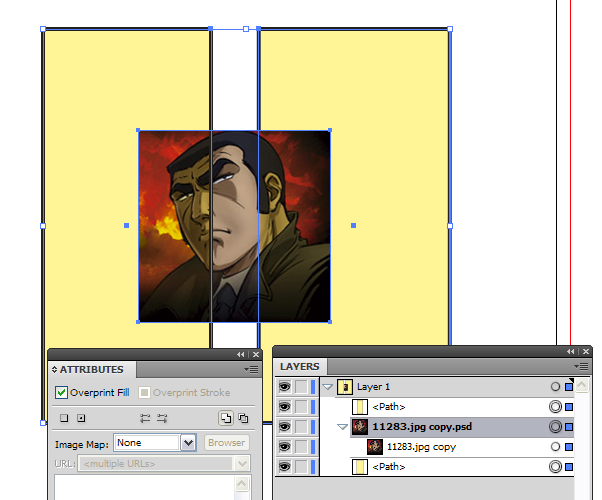Screen dimensions: 602x500
Task: Select the Show Center icon in Attributes
Action: click(x=81, y=418)
